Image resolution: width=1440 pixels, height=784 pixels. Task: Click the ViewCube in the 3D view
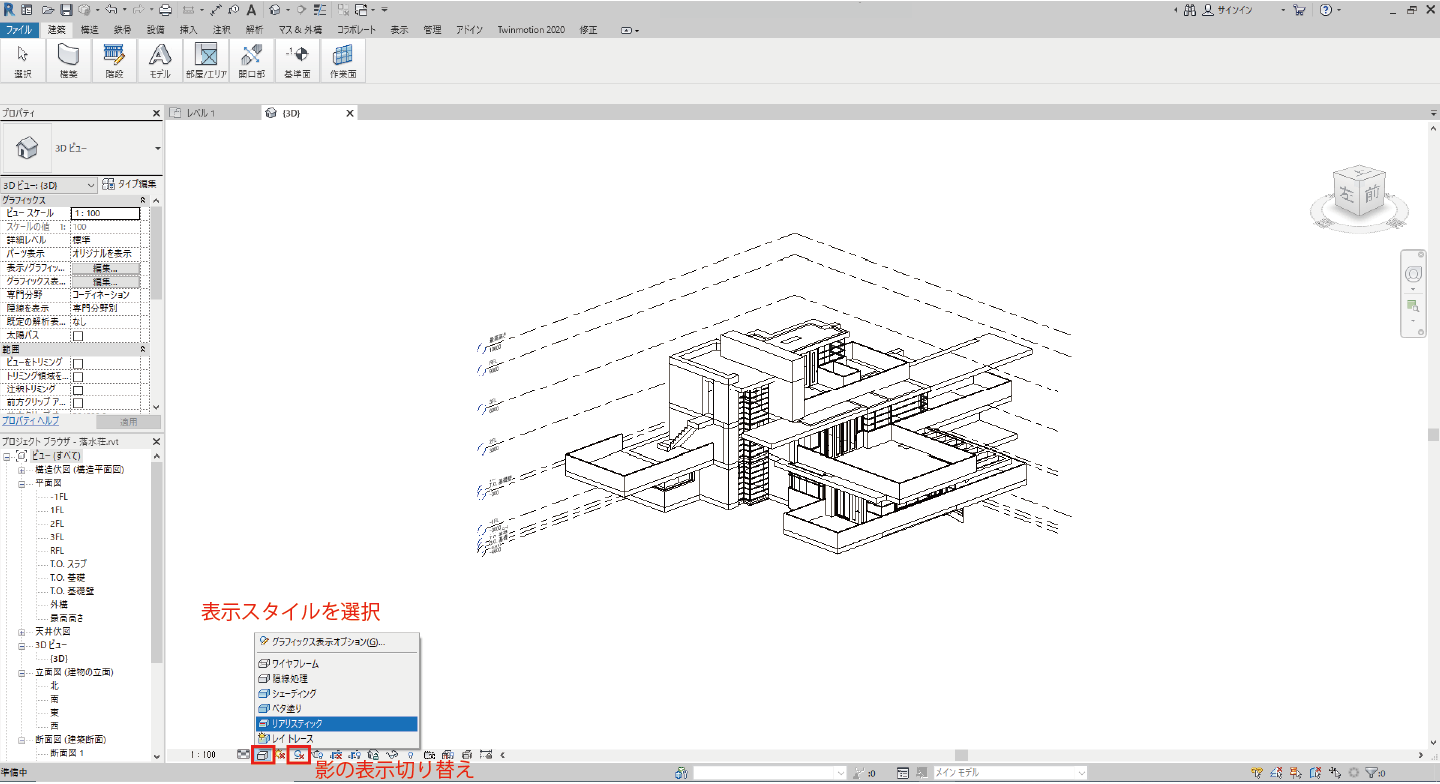pyautogui.click(x=1358, y=193)
